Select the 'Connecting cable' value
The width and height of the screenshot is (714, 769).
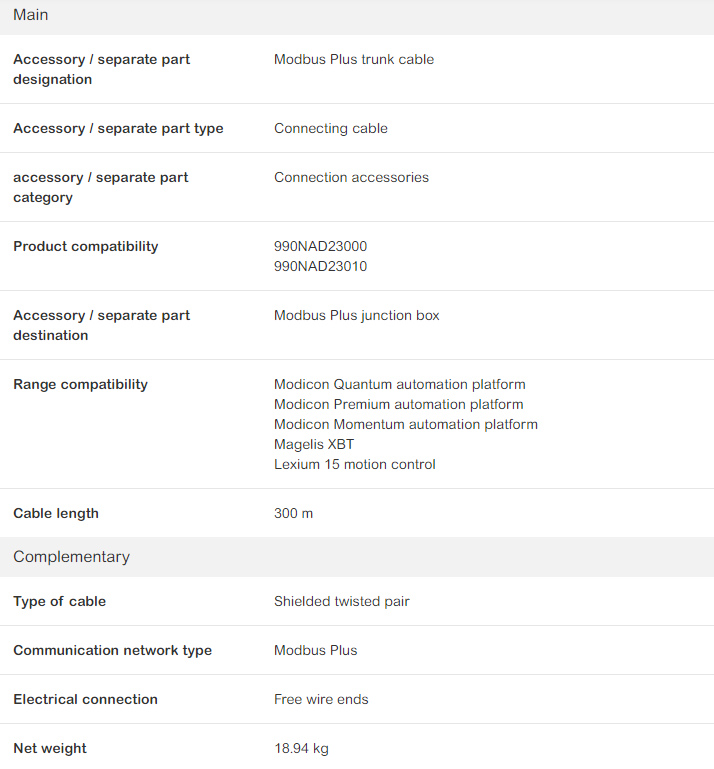point(331,128)
